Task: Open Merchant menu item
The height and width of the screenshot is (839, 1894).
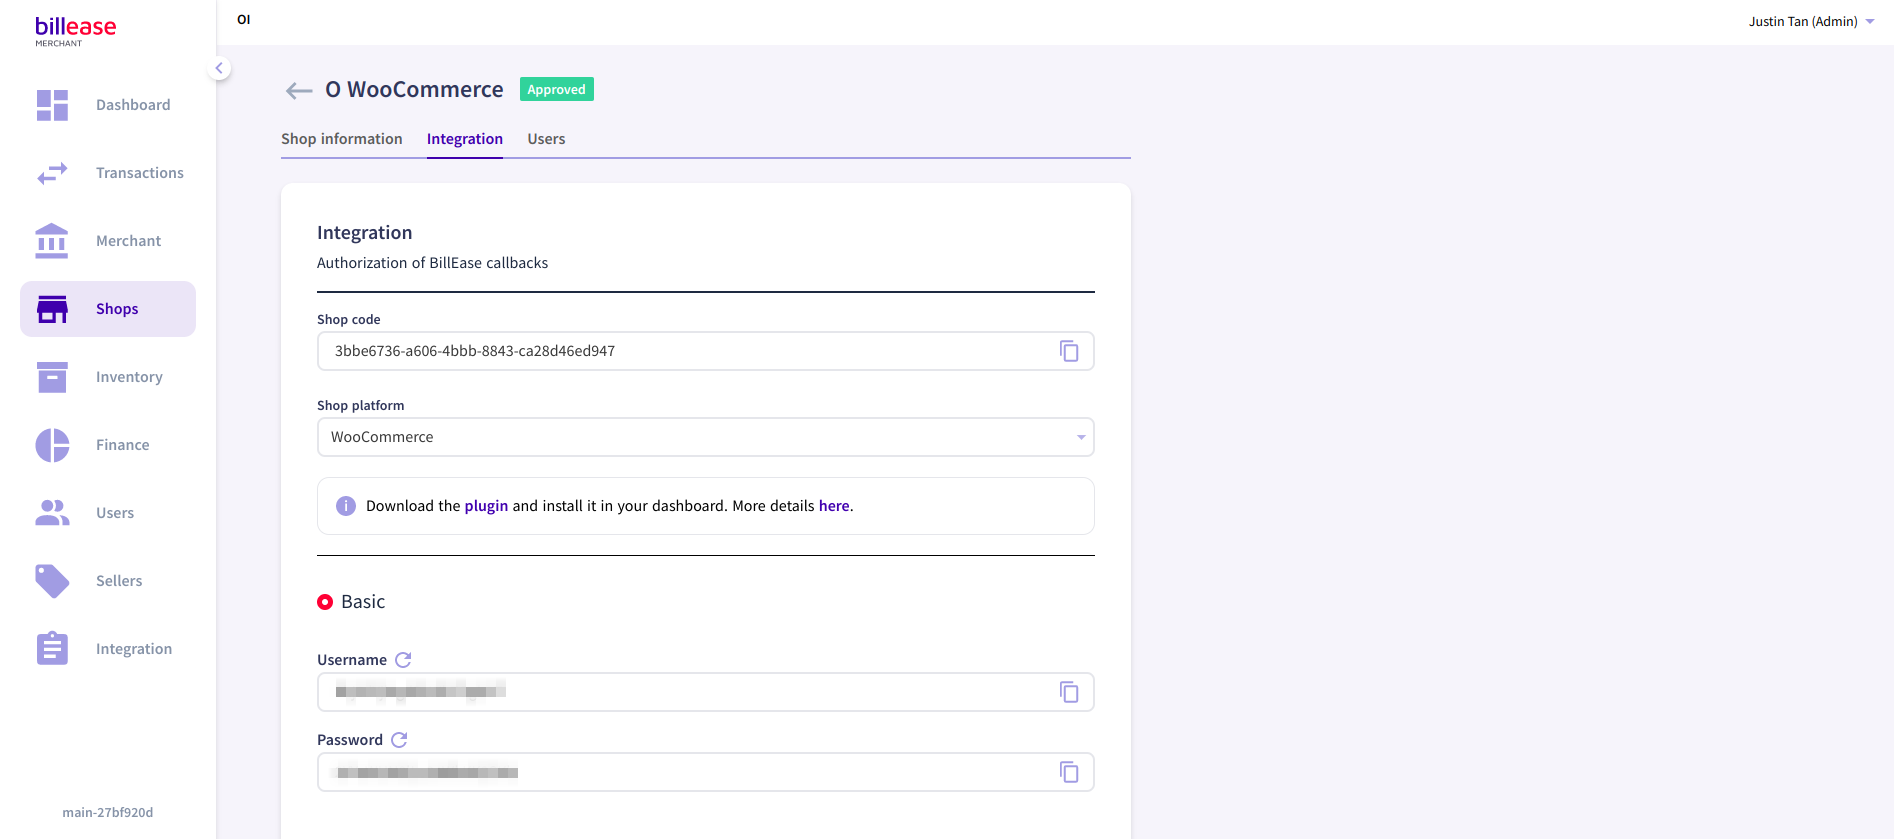Action: click(x=108, y=241)
